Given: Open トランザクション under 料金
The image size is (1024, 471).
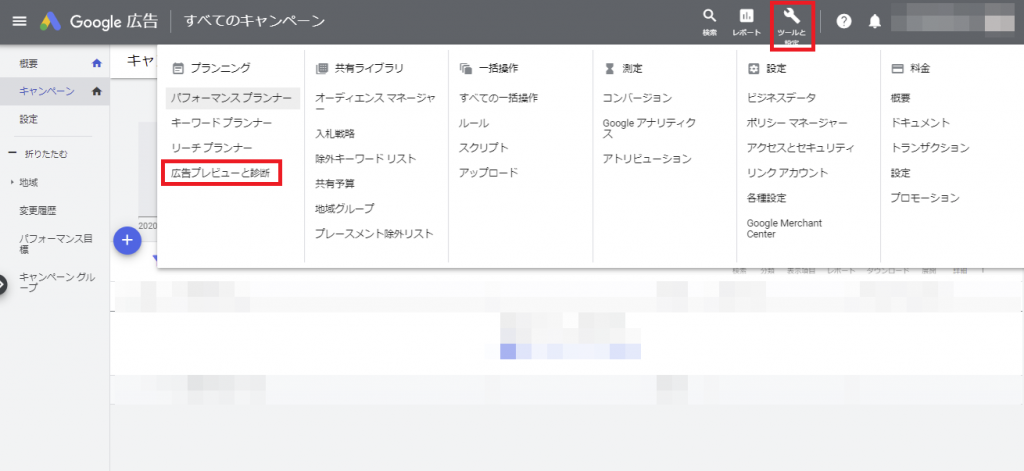Looking at the screenshot, I should click(x=930, y=148).
